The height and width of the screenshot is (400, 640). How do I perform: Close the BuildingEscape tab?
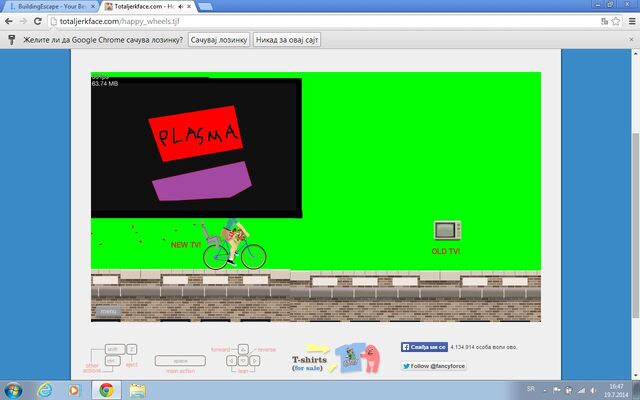pos(93,7)
